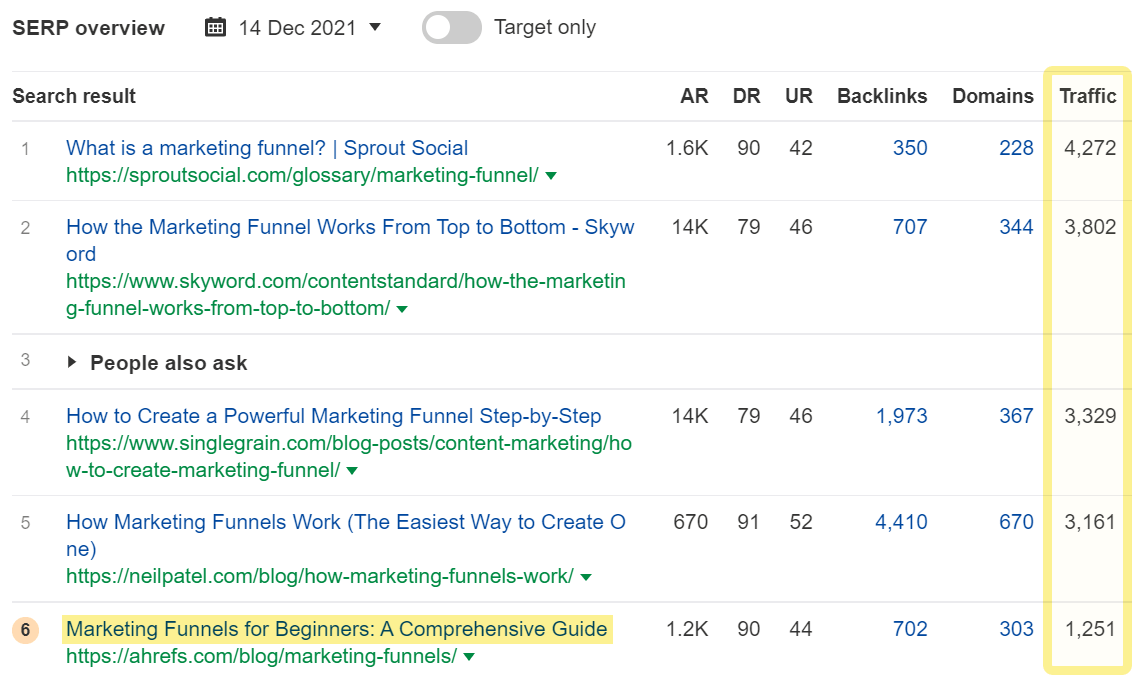Open the neilpatel.com green URL link
1132x675 pixels.
tap(319, 577)
